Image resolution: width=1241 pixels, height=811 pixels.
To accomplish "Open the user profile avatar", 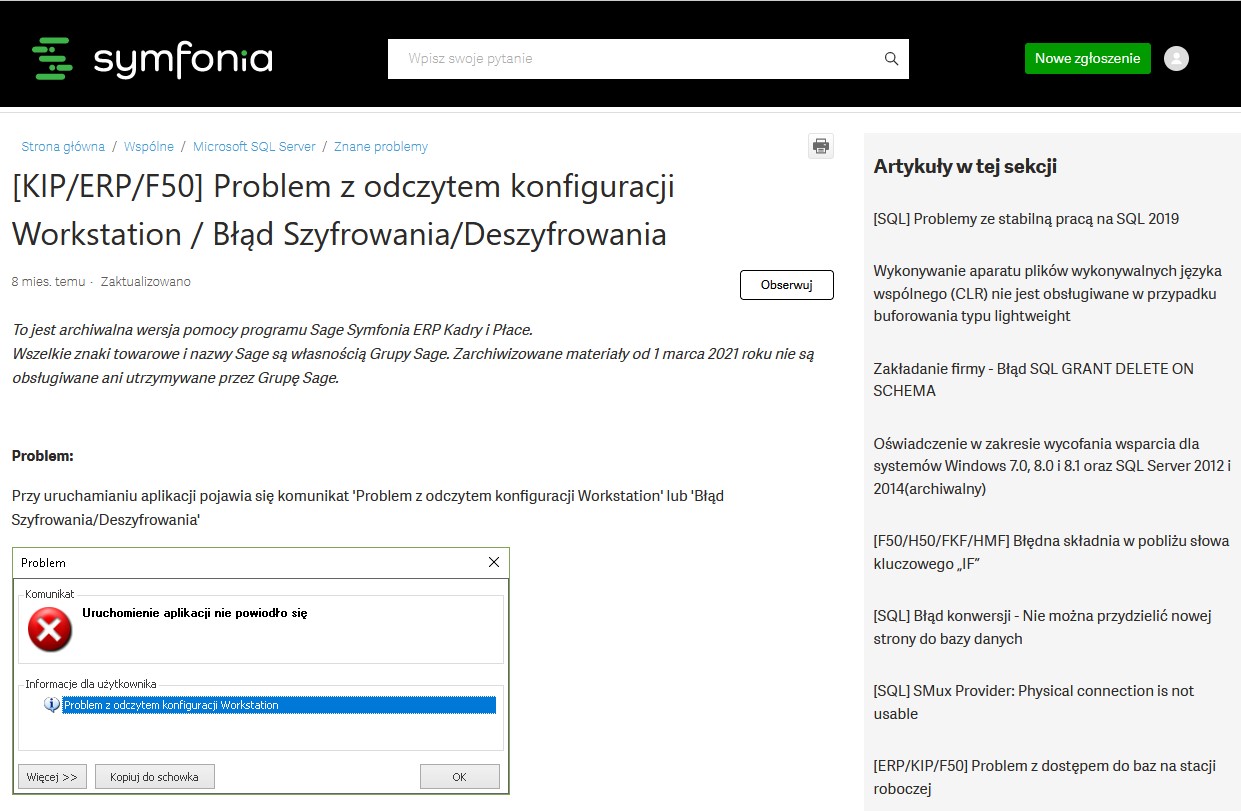I will [x=1177, y=58].
